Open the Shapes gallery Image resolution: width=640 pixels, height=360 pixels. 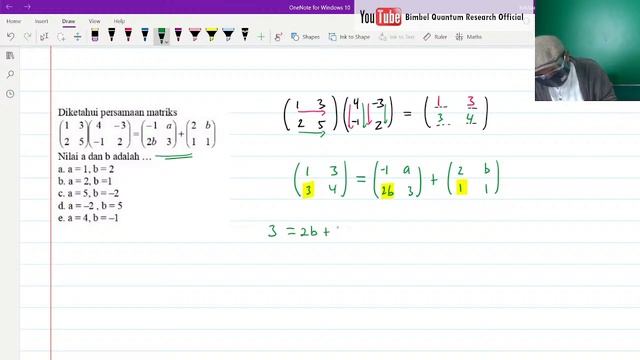(305, 37)
